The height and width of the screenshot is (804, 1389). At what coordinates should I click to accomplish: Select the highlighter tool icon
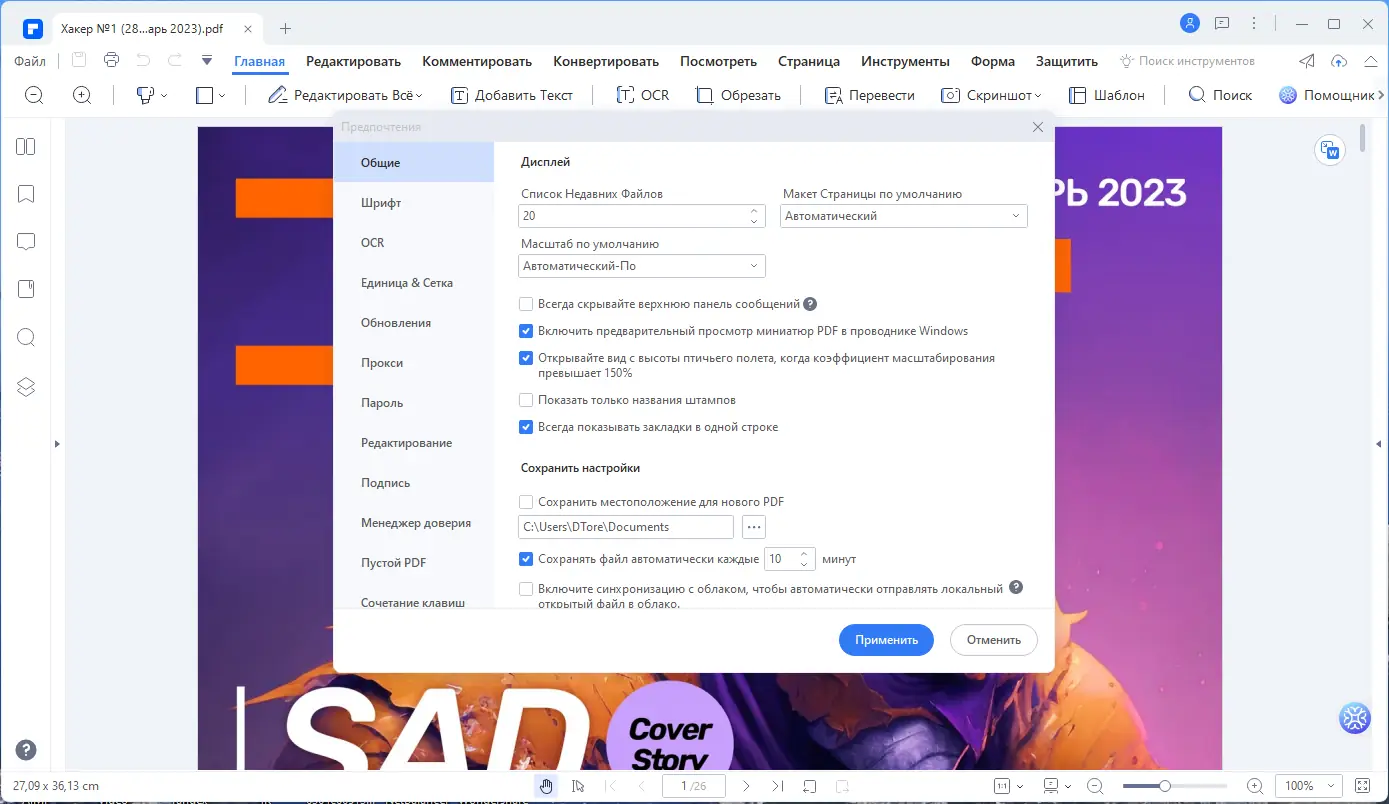click(145, 95)
